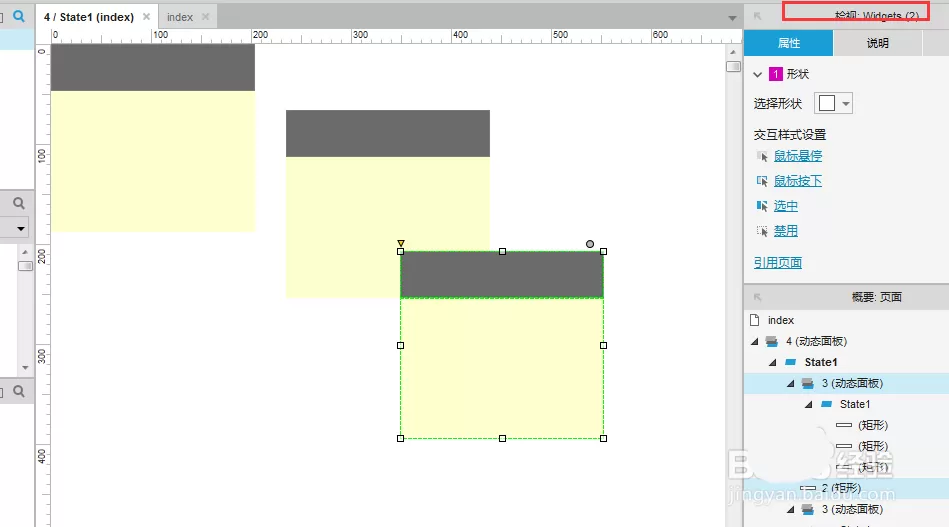Collapse the bold State1 tree node
949x527 pixels.
pyautogui.click(x=773, y=362)
